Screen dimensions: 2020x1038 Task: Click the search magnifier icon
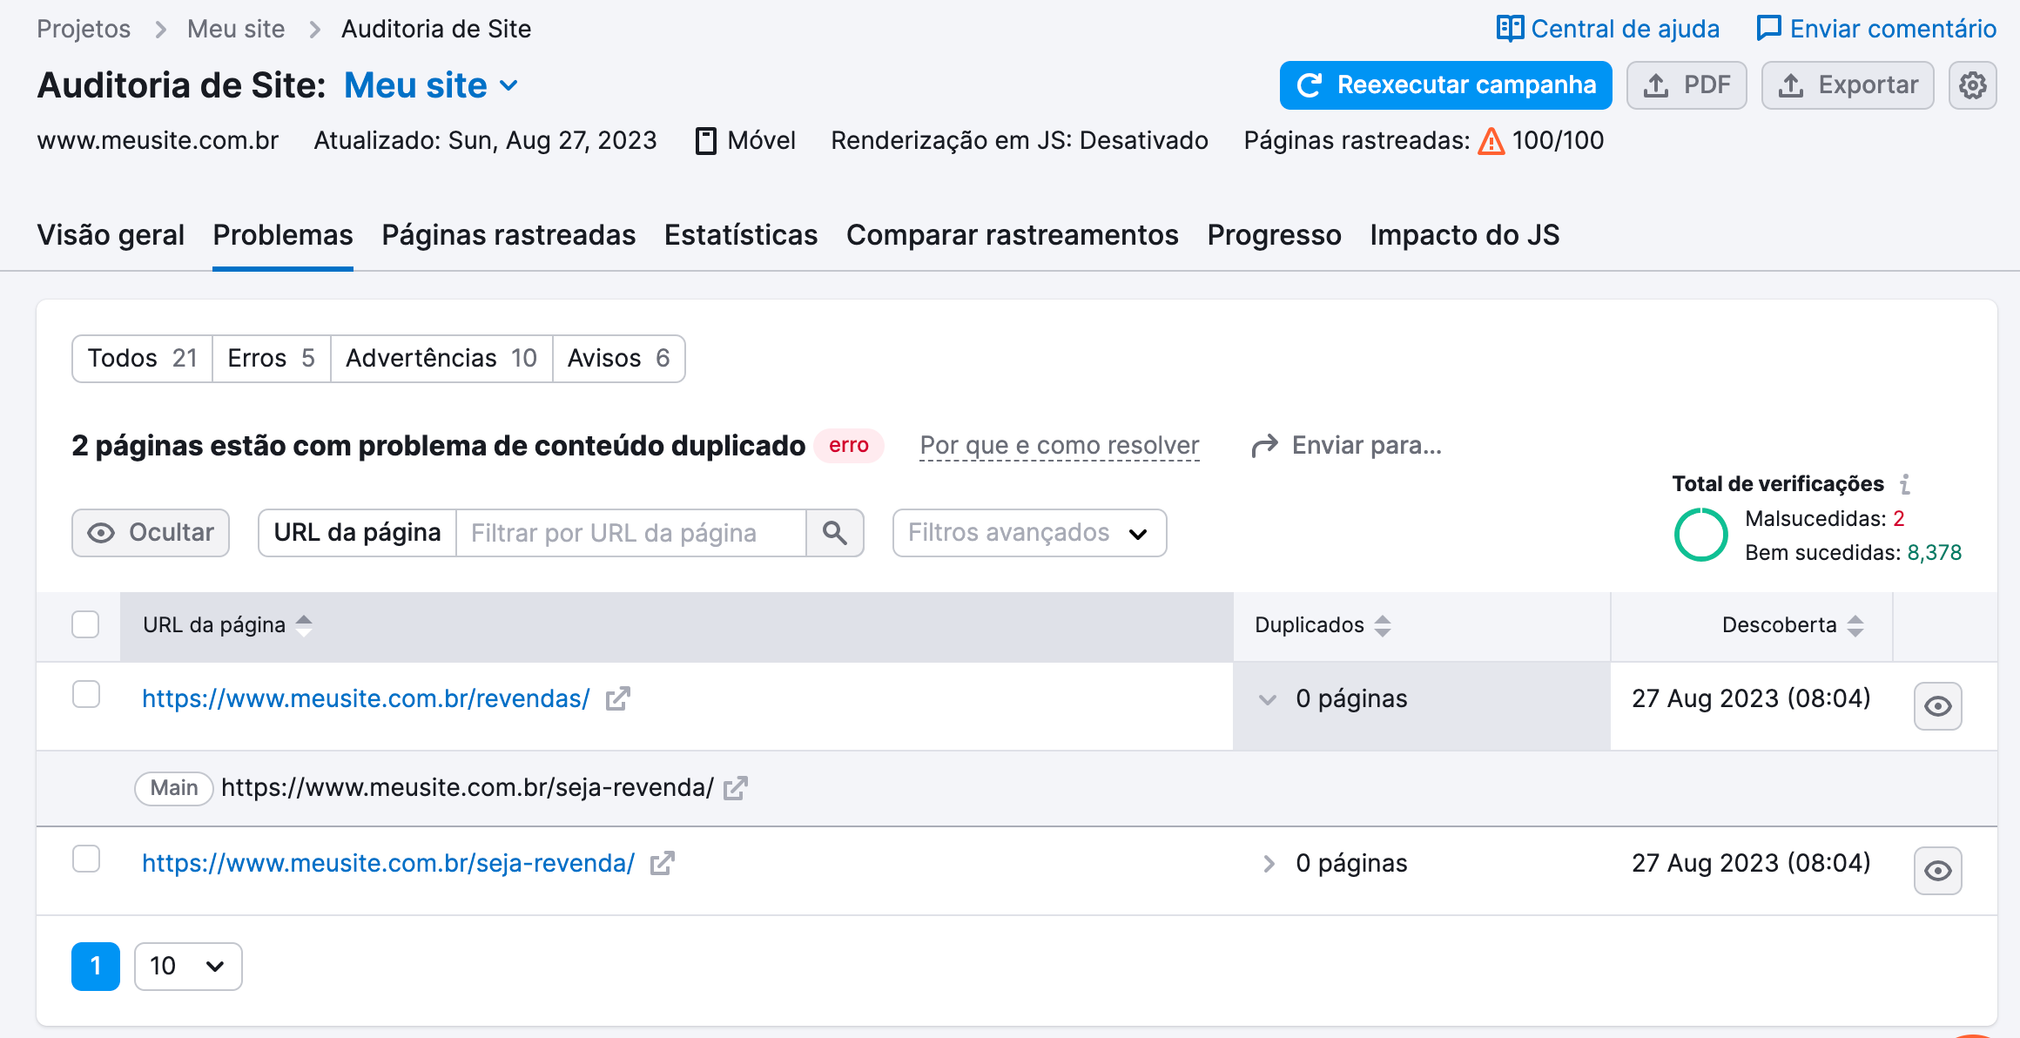(834, 533)
